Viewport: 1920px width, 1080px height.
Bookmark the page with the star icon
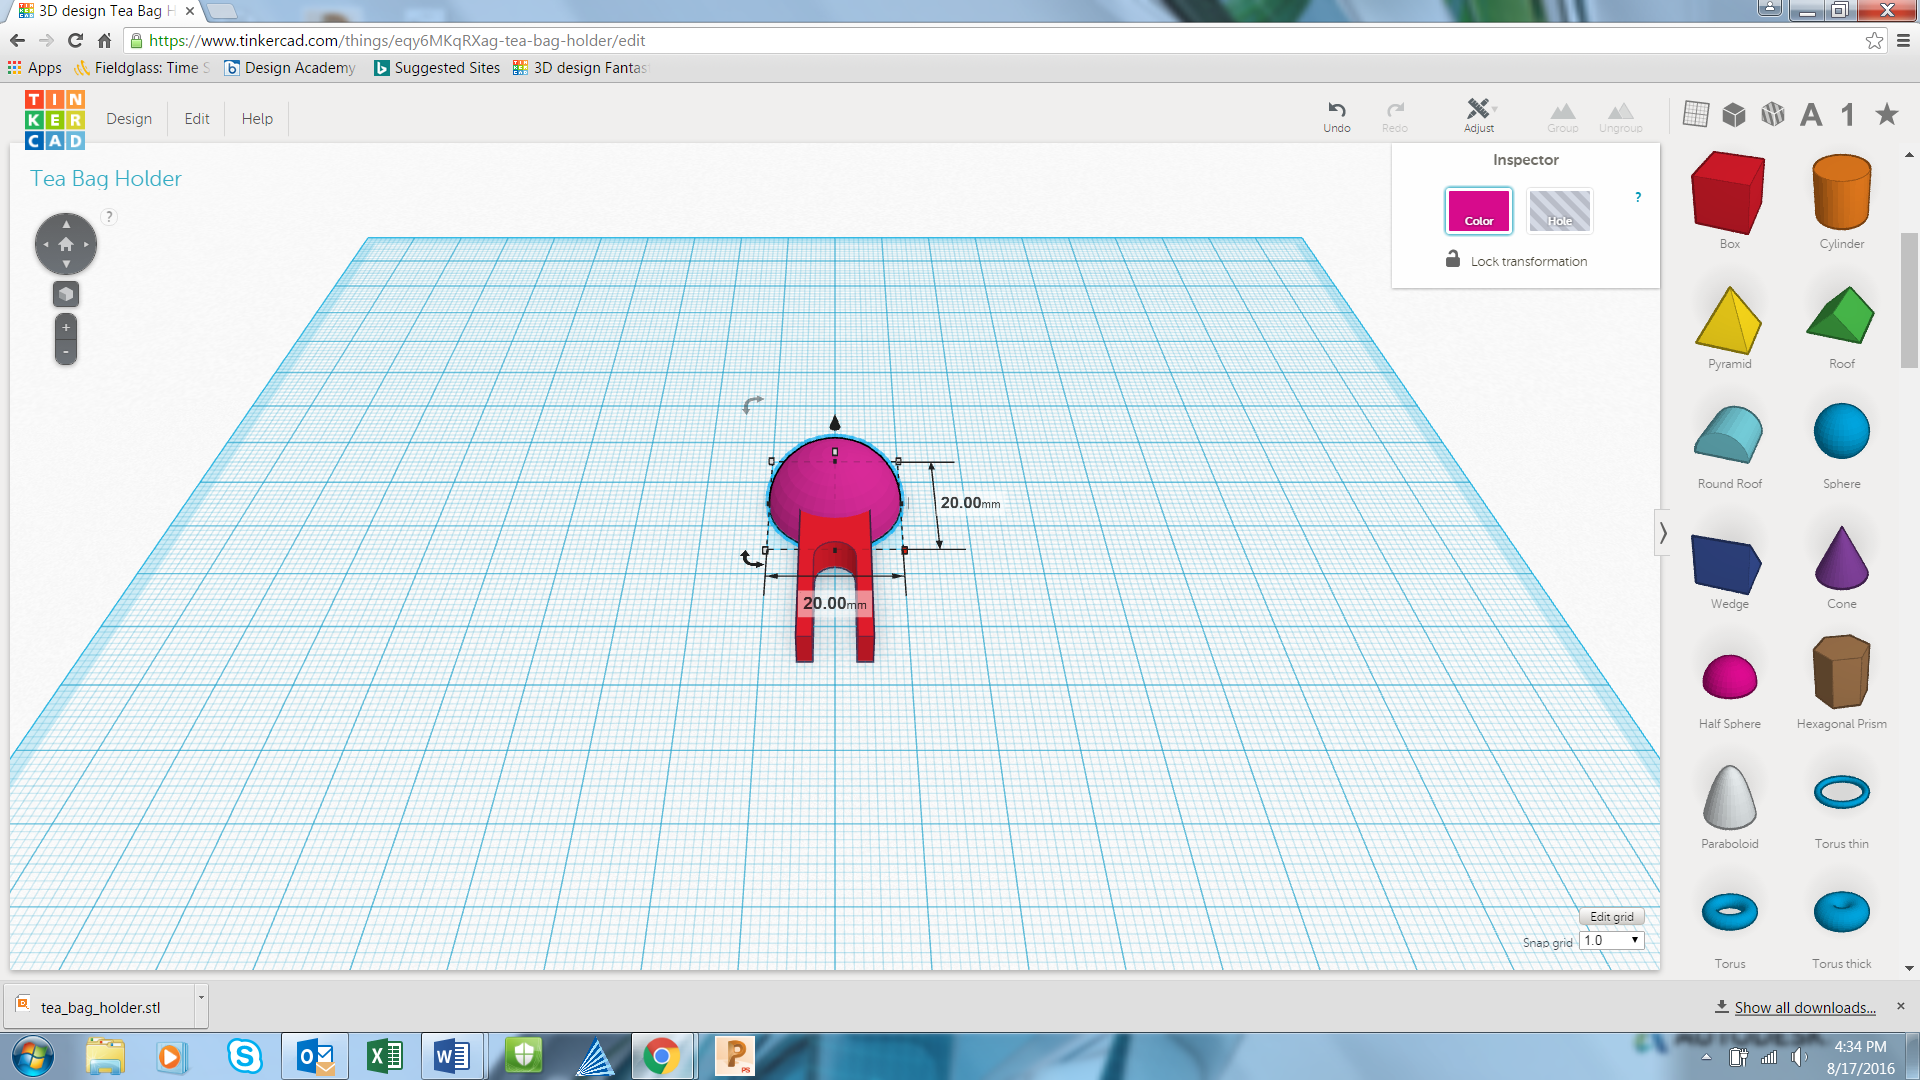[1873, 41]
